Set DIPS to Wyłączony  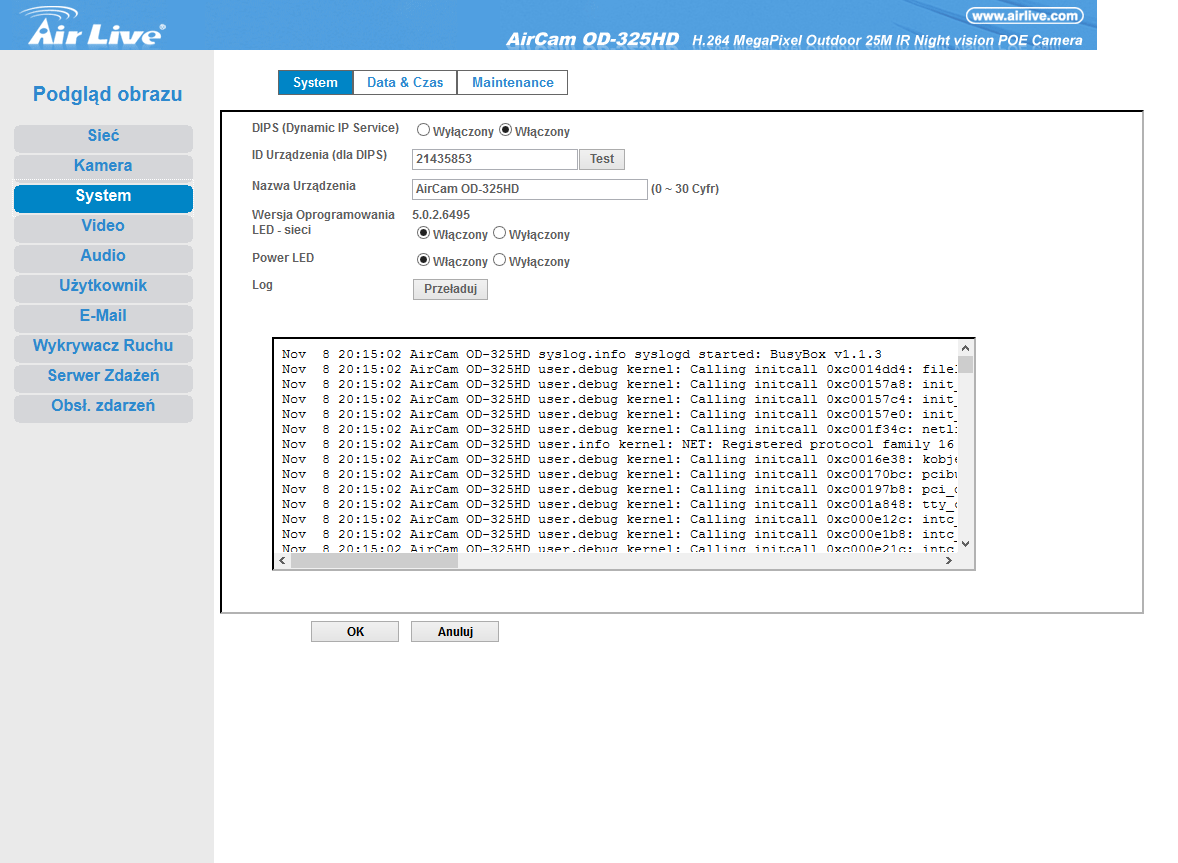click(424, 130)
